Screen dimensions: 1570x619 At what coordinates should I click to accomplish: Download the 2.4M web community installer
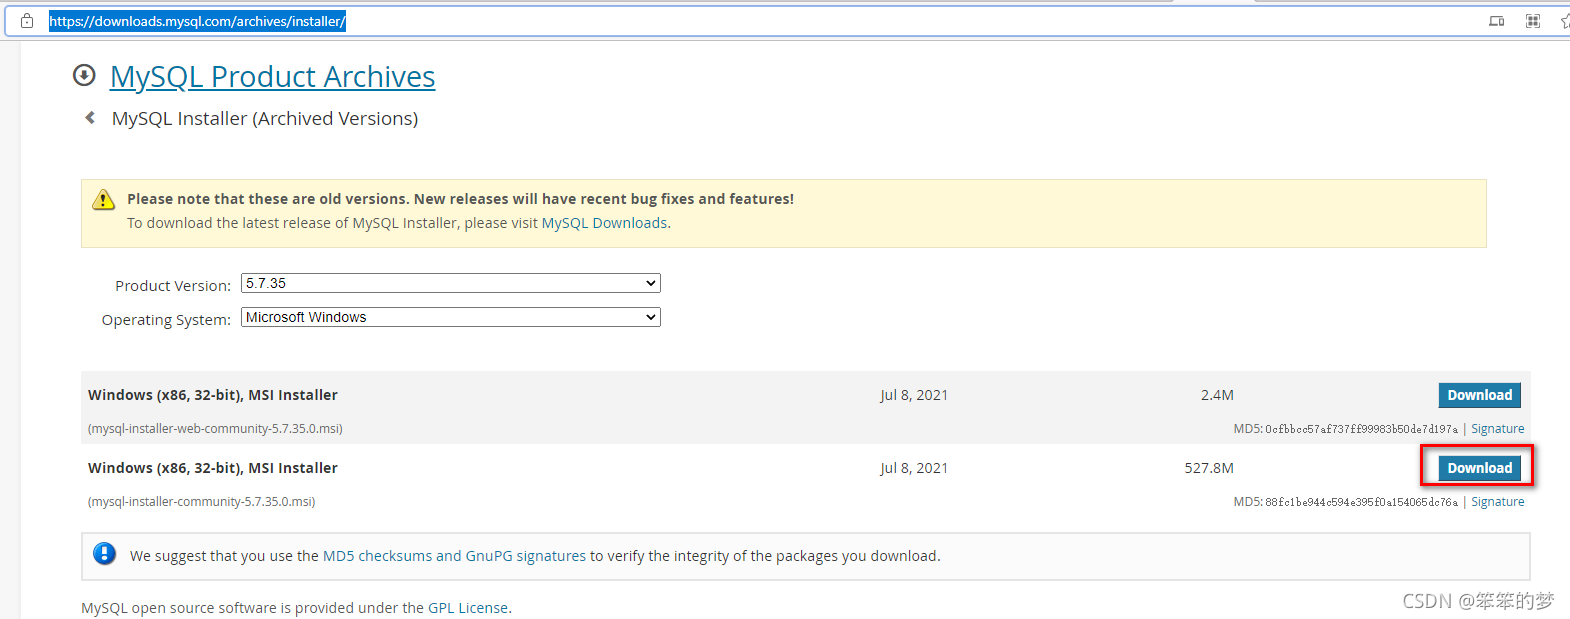tap(1480, 395)
